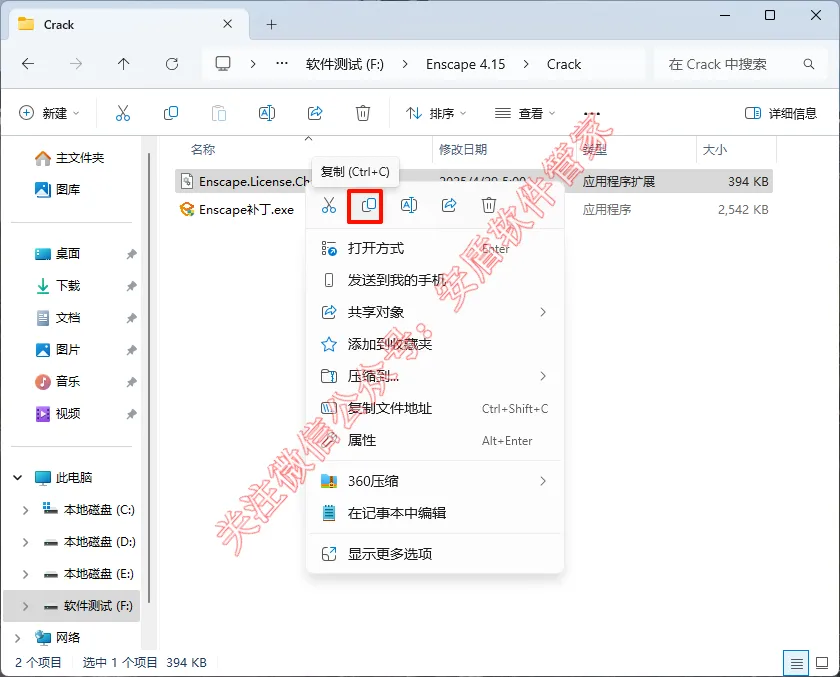Click the Crack breadcrumb in the address bar
The height and width of the screenshot is (677, 840).
(x=564, y=64)
